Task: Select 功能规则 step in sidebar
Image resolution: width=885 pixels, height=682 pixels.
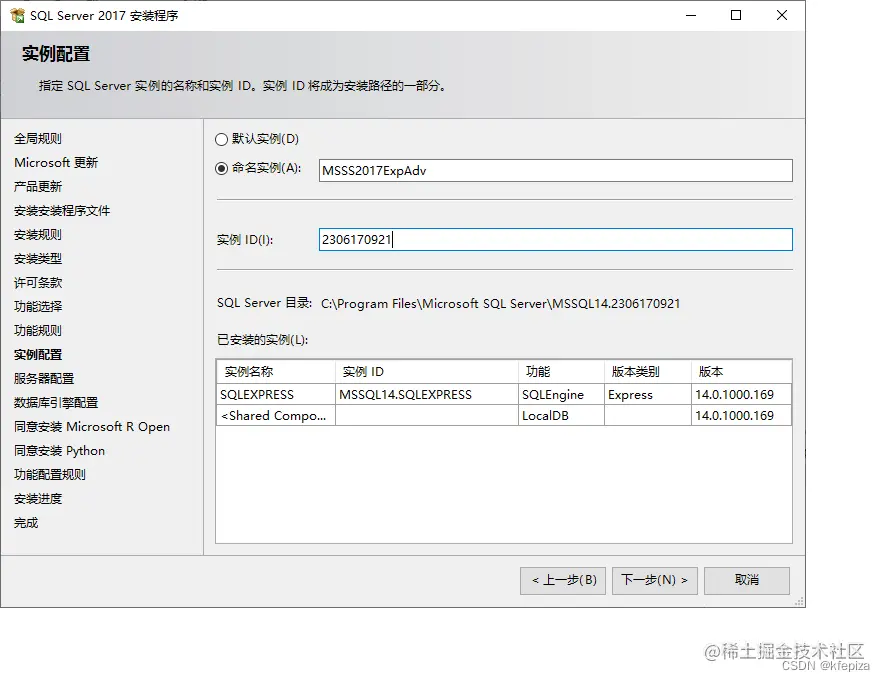Action: coord(38,330)
